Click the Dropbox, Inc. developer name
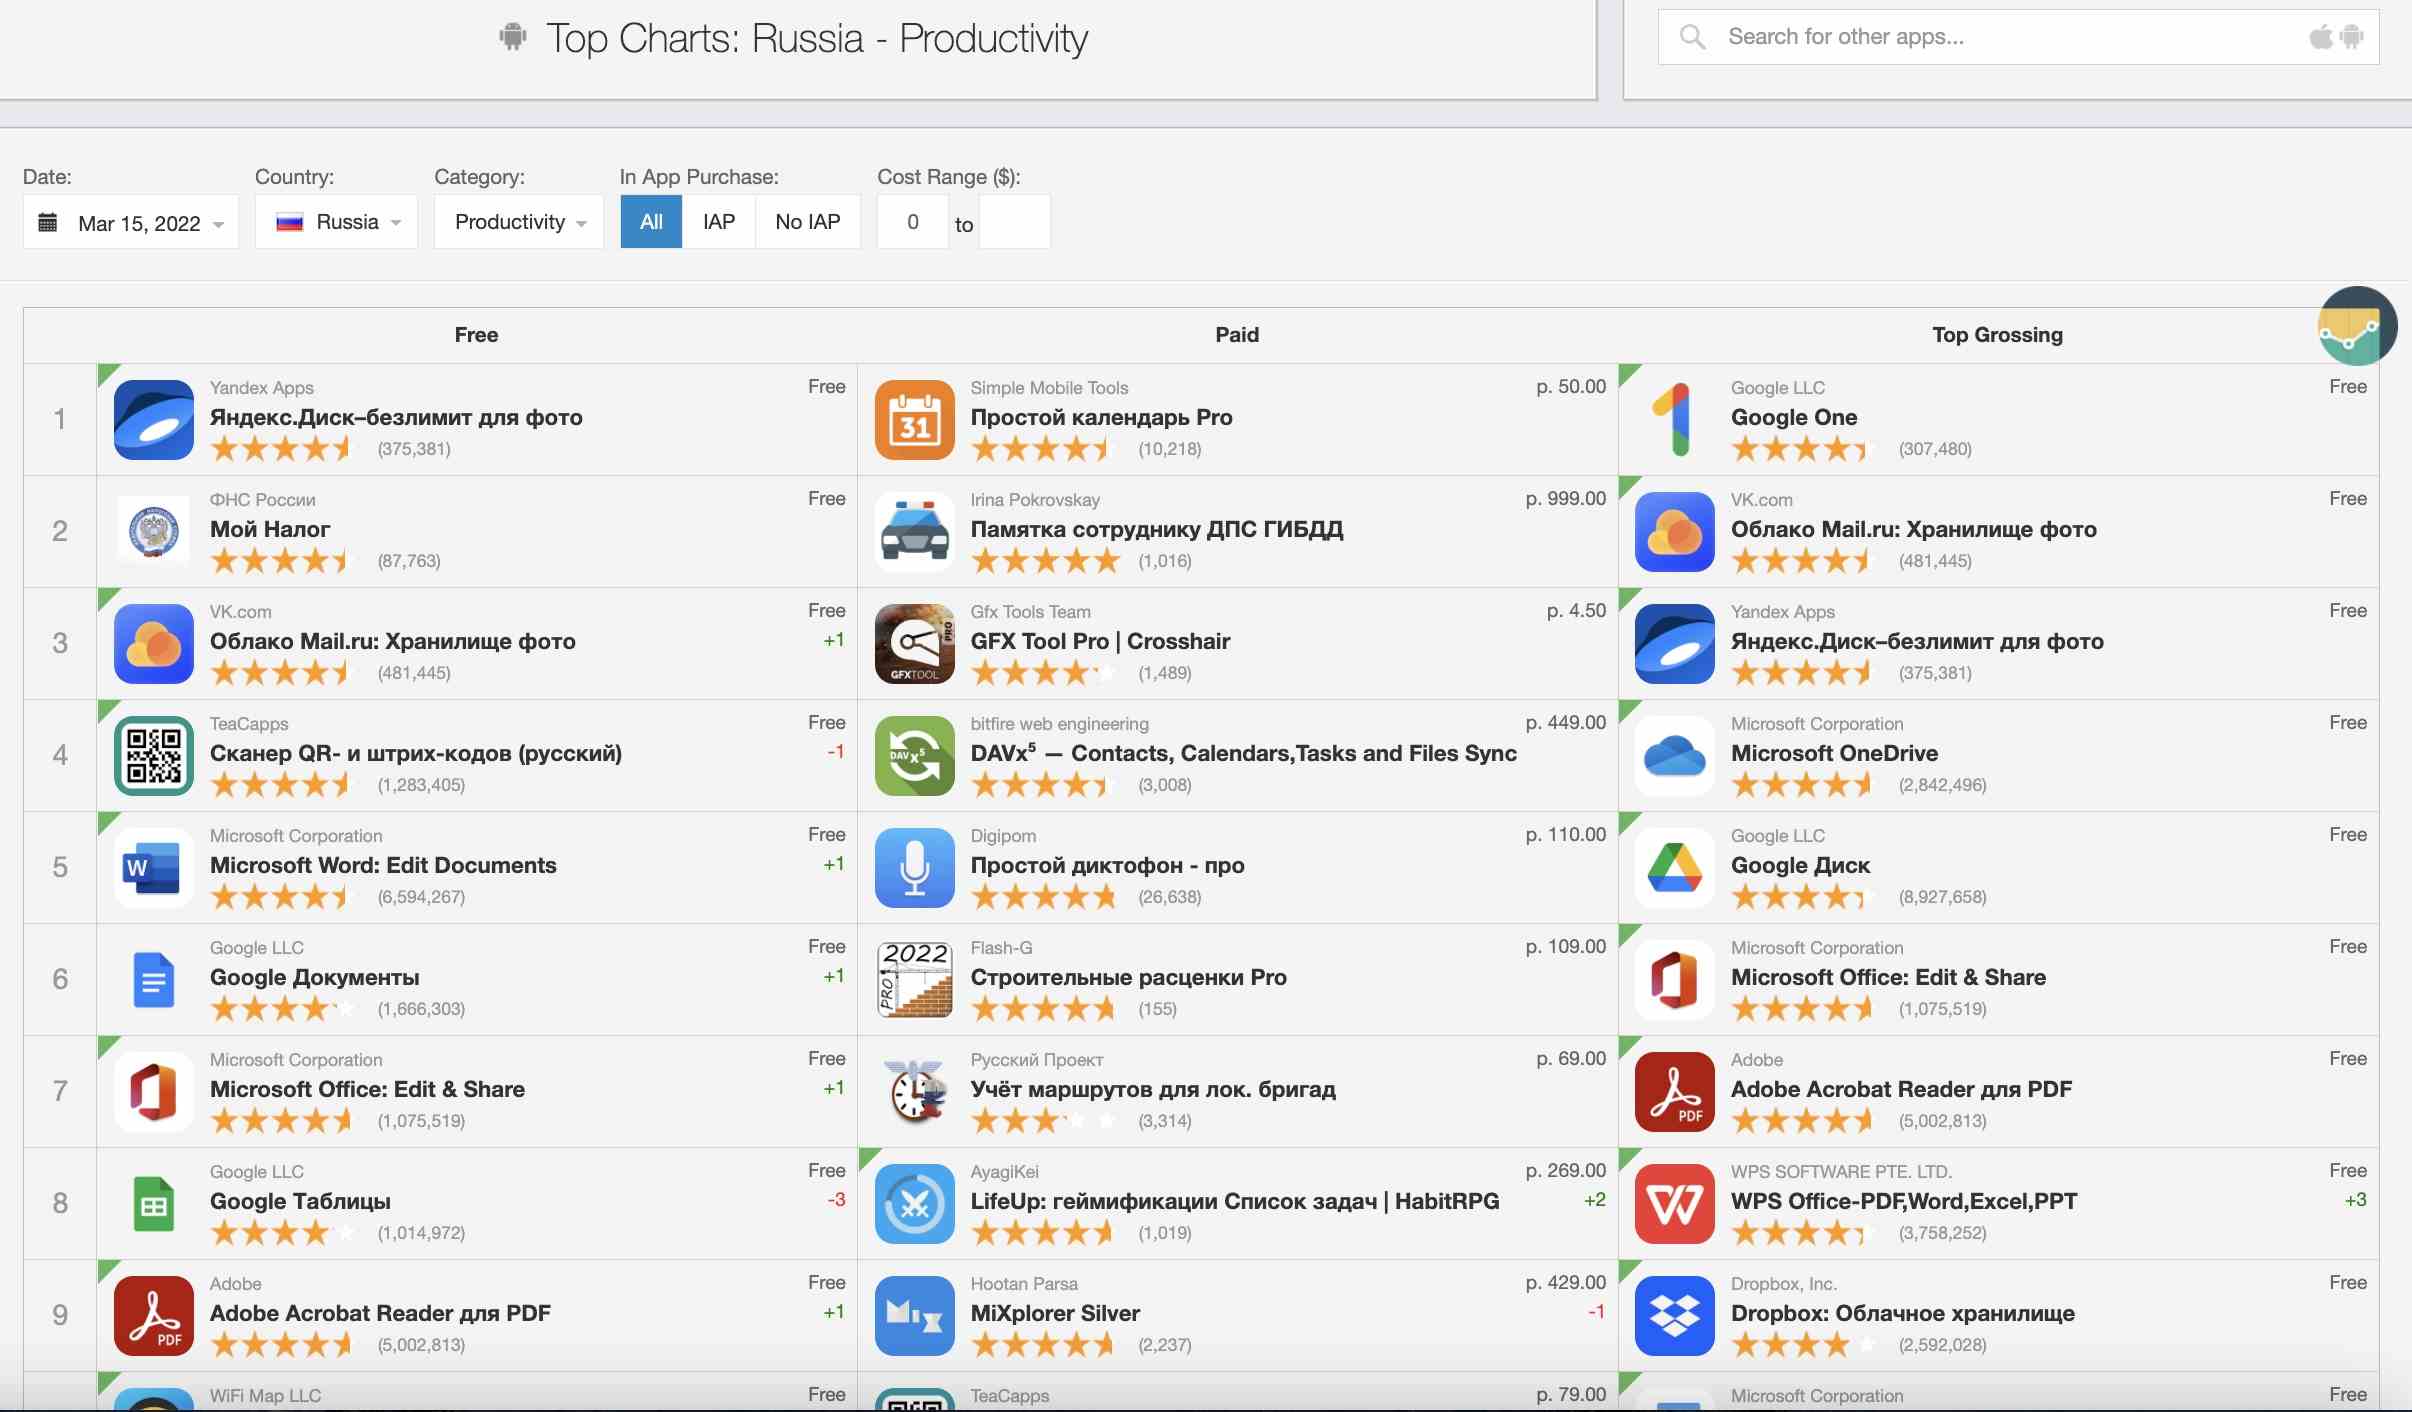The height and width of the screenshot is (1412, 2412). pos(1784,1283)
